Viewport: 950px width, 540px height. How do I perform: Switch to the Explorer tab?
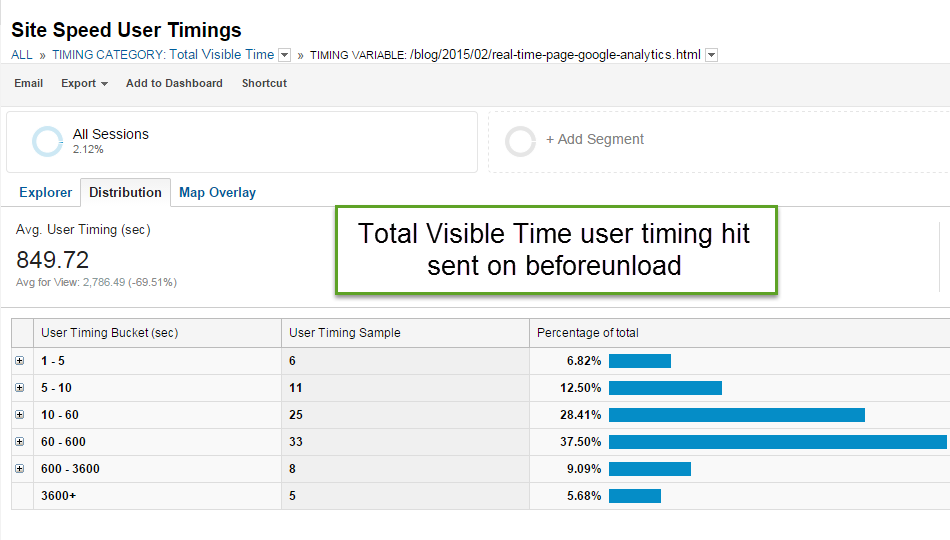[45, 192]
